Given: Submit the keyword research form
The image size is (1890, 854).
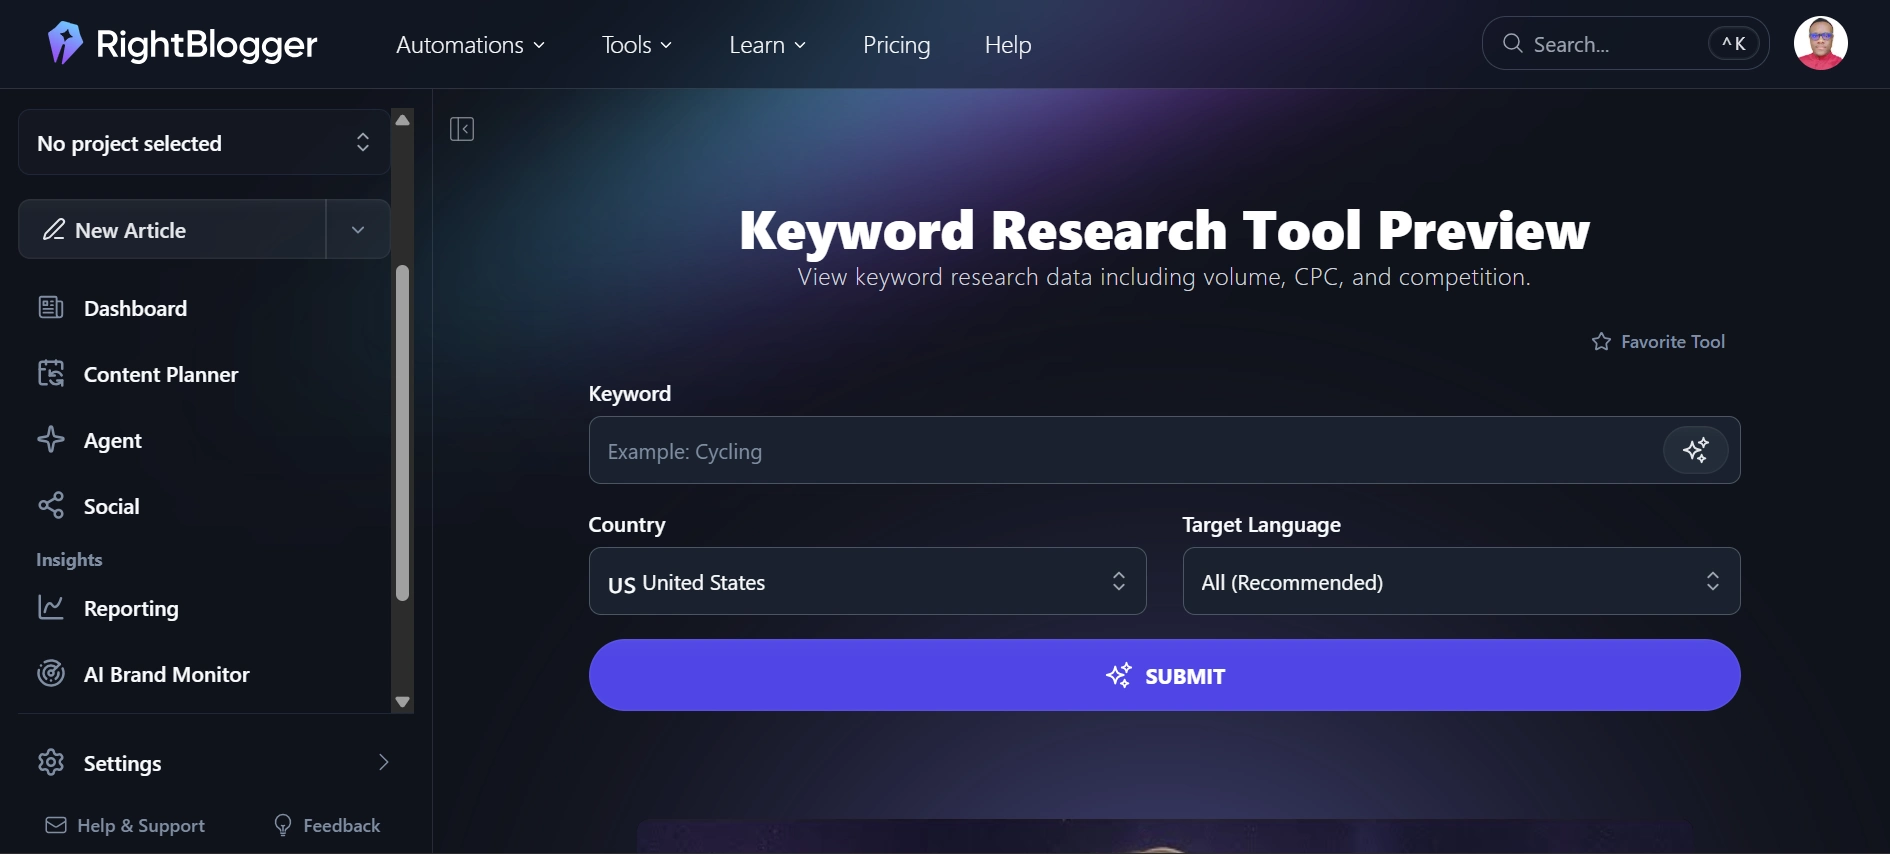Looking at the screenshot, I should coord(1164,675).
